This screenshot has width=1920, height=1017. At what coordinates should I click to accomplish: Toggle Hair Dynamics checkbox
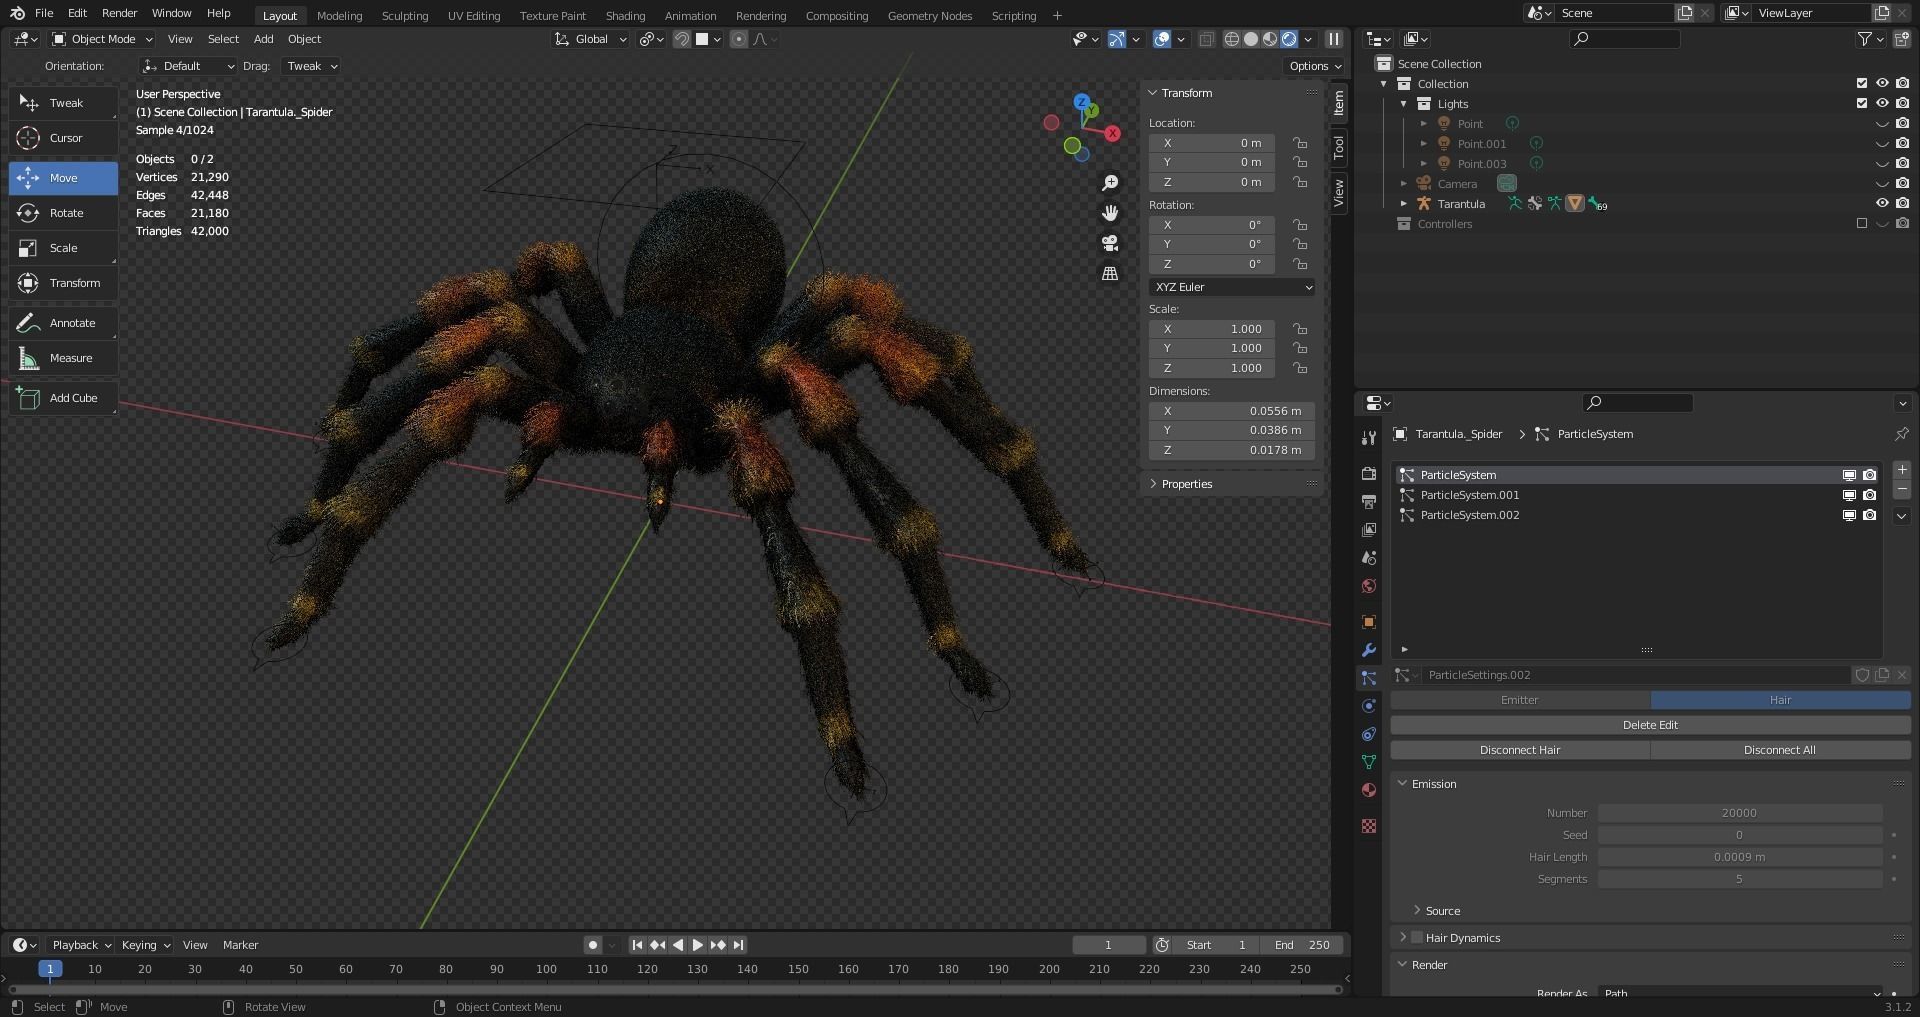[x=1417, y=938]
